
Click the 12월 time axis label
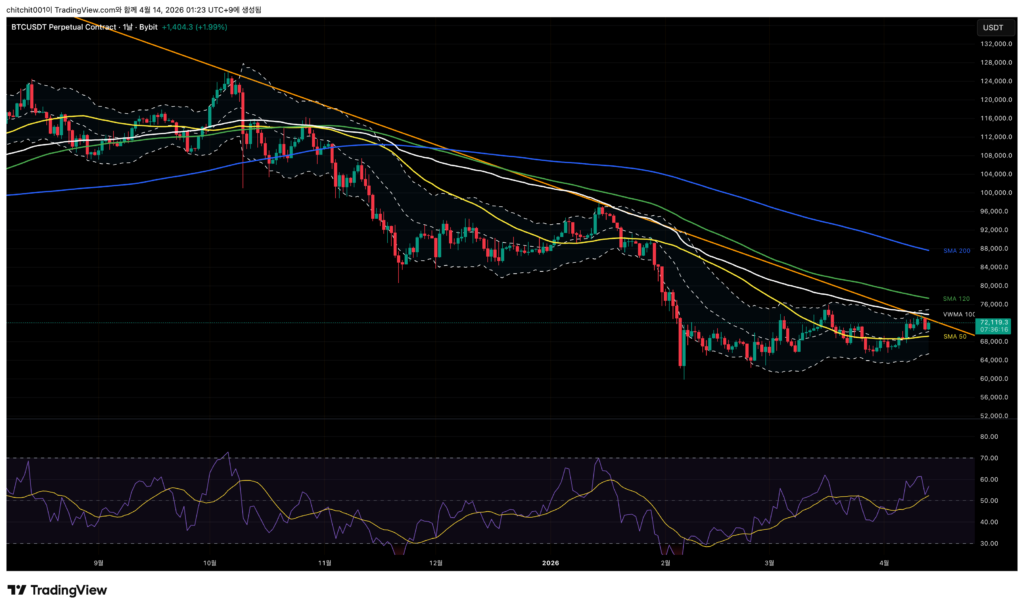(435, 562)
